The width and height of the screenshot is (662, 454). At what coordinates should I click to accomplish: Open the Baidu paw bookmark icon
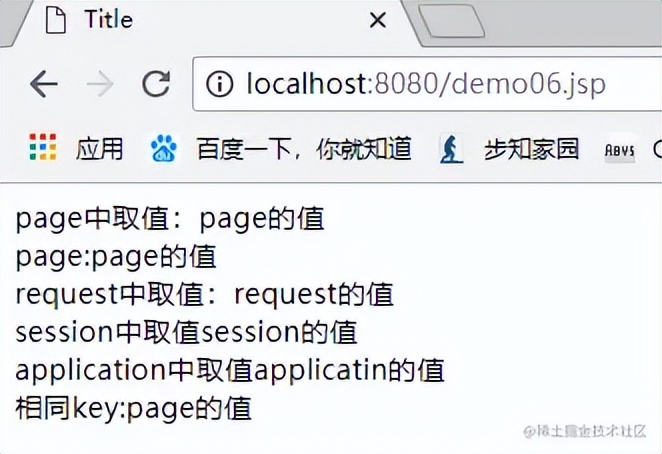164,148
